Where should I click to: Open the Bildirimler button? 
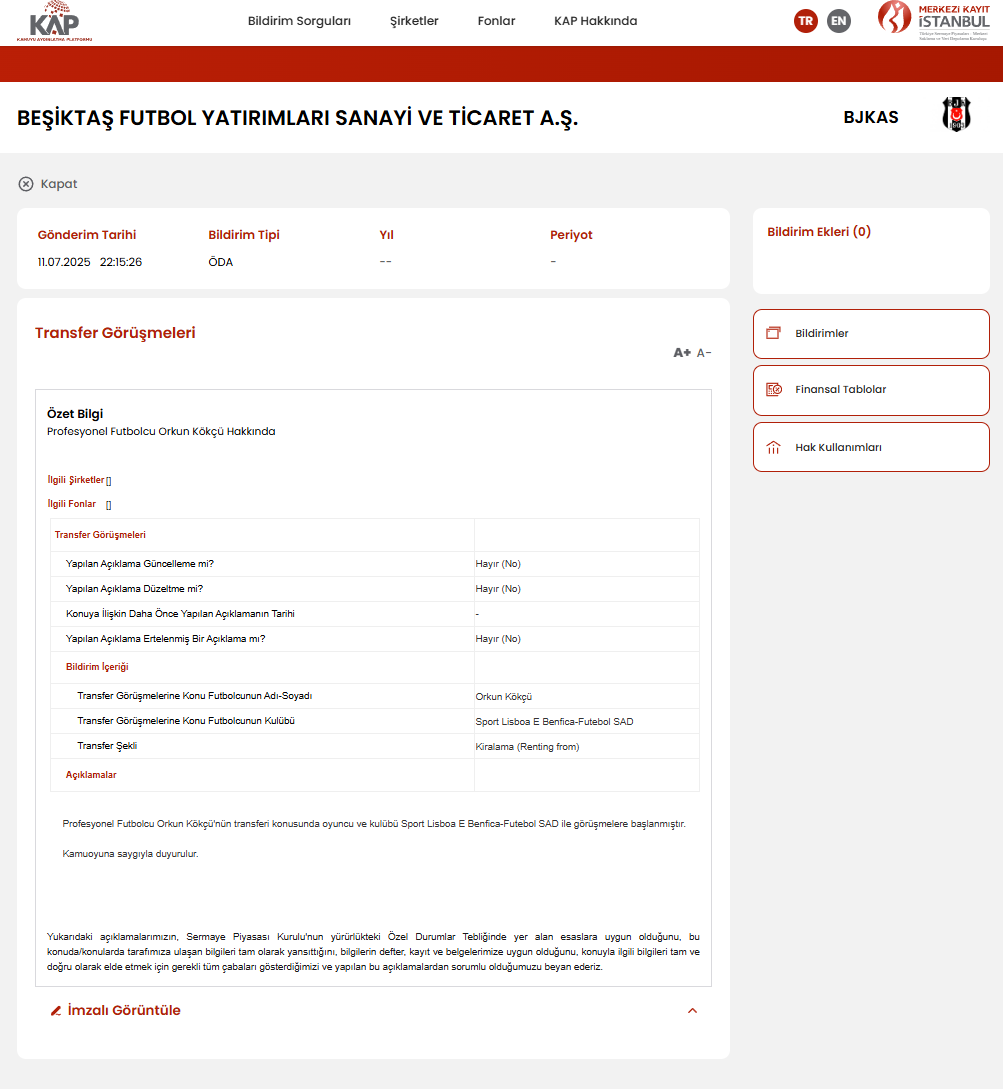point(871,334)
